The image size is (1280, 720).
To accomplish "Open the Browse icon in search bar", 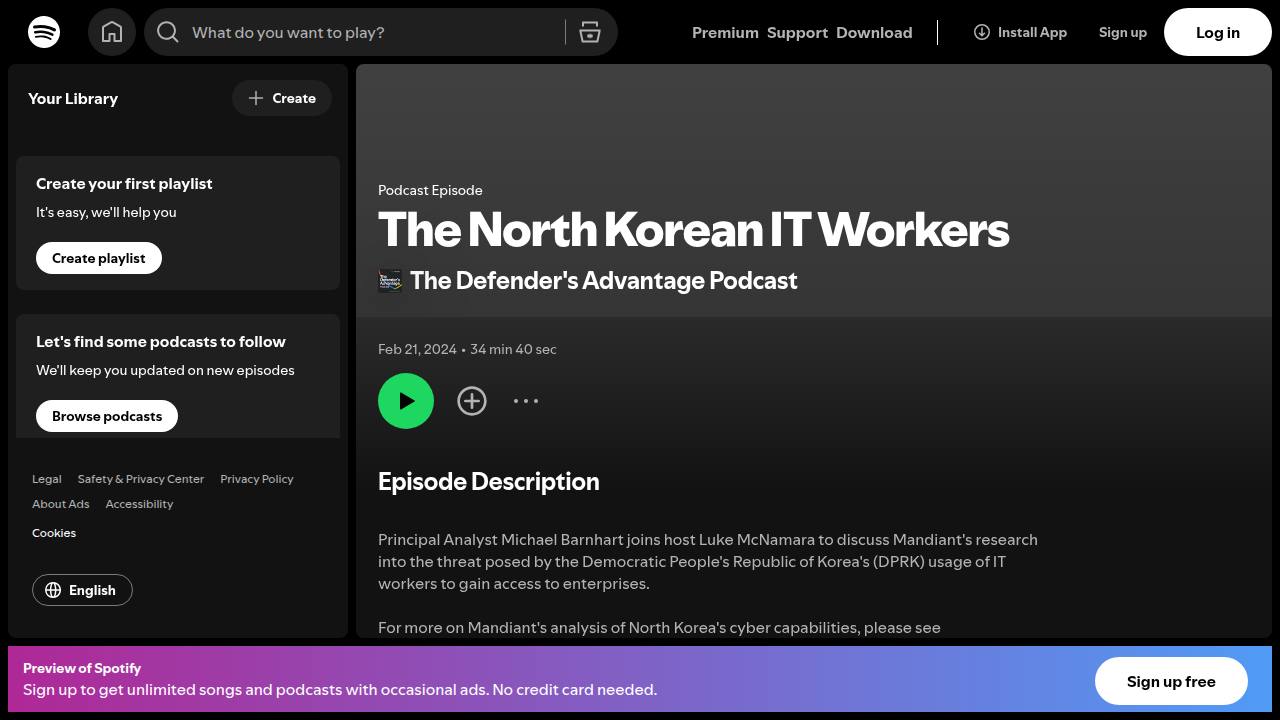I will coord(590,32).
